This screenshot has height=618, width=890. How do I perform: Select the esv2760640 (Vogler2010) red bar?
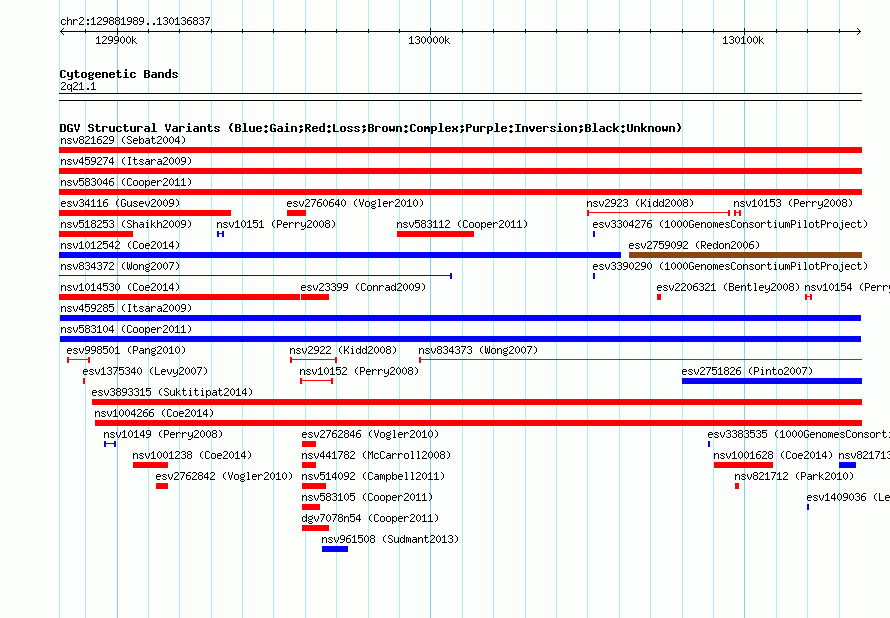[296, 213]
